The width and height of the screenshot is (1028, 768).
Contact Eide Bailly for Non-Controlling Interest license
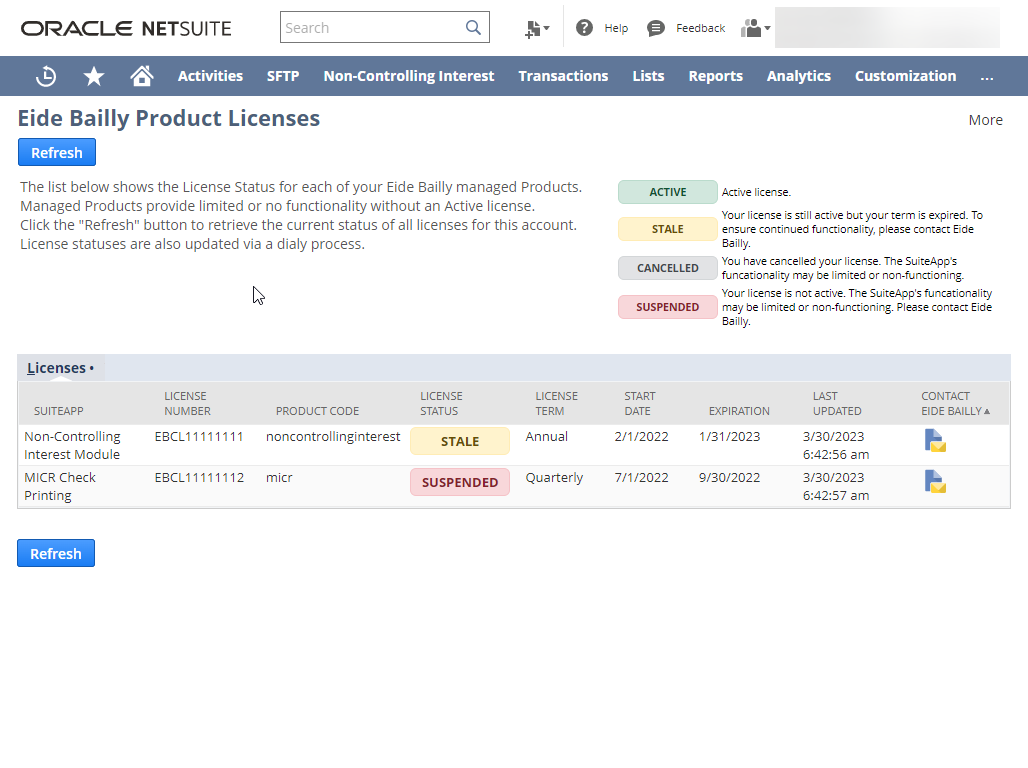coord(935,441)
